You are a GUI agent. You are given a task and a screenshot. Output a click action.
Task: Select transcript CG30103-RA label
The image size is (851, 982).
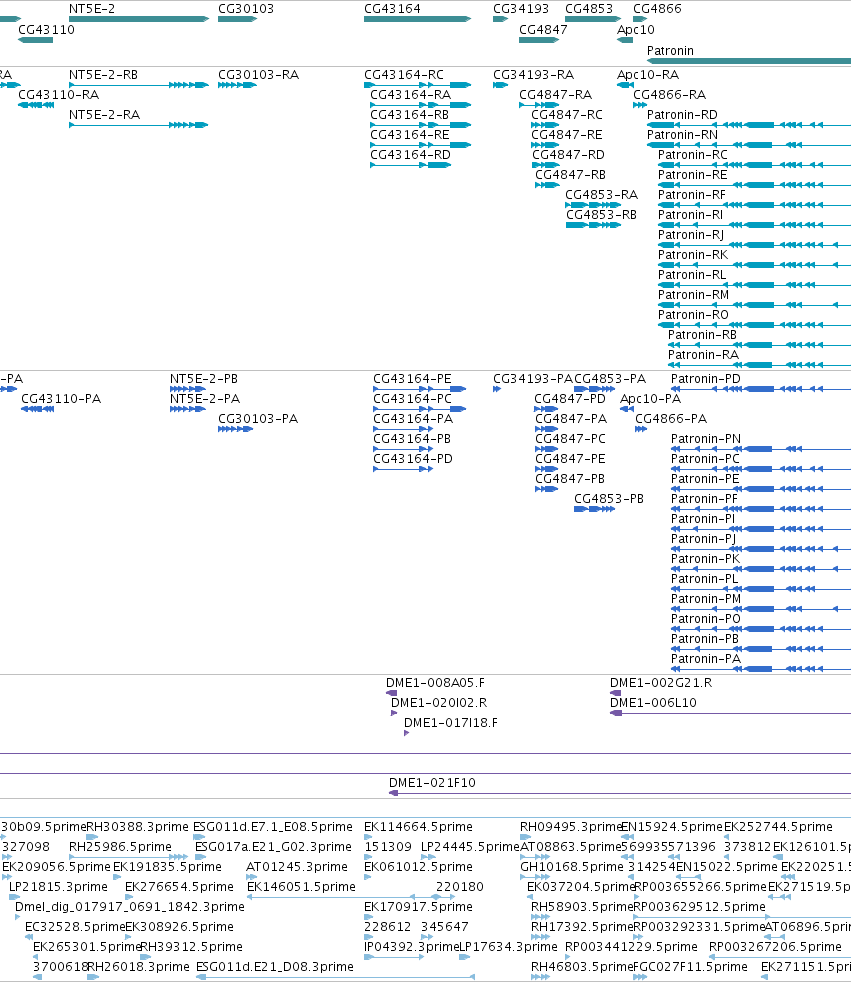click(x=258, y=75)
